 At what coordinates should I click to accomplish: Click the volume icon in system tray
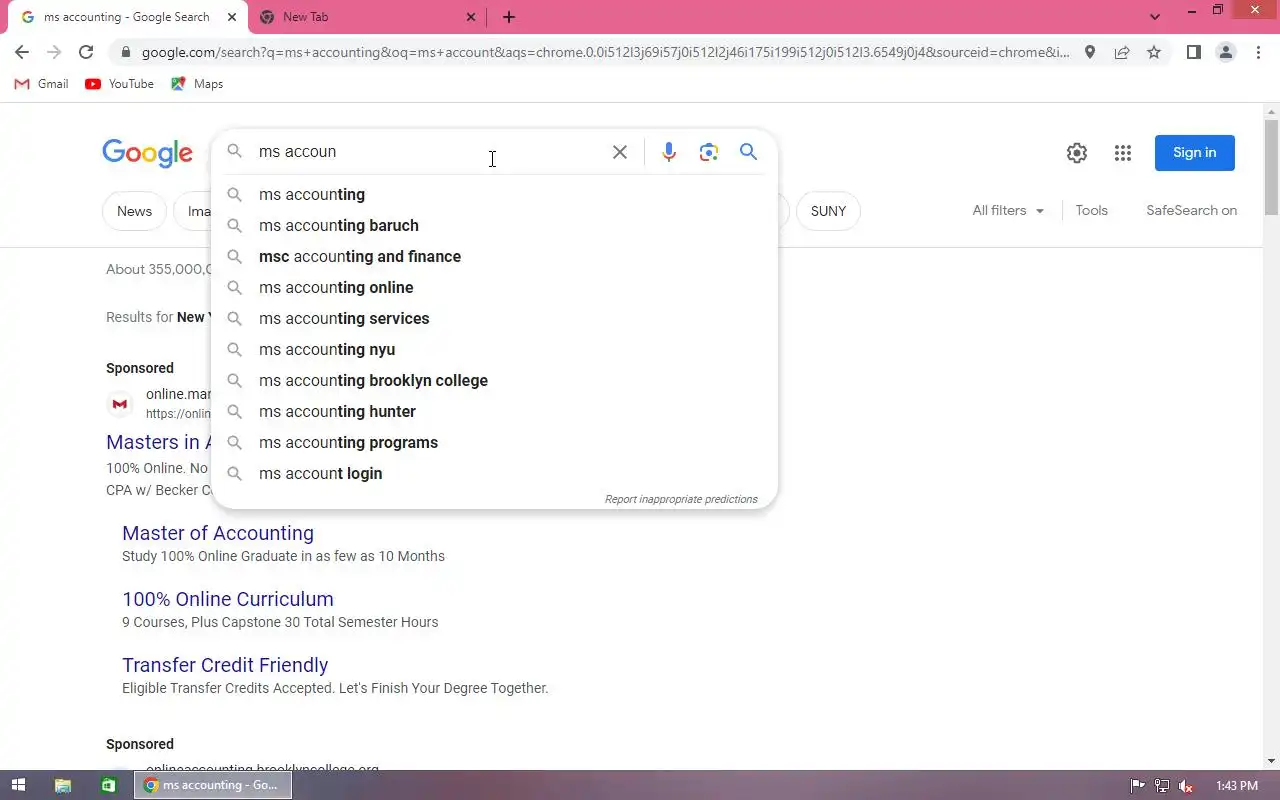(x=1186, y=786)
